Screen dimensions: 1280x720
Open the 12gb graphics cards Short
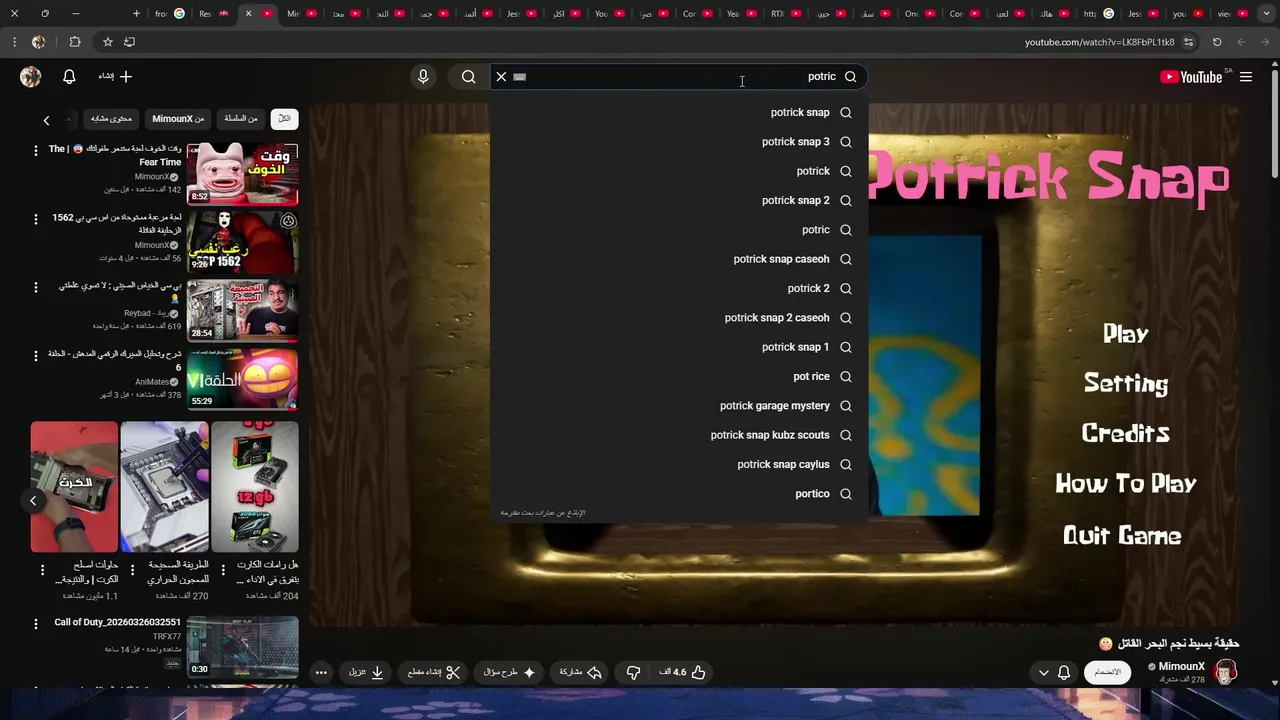[254, 487]
